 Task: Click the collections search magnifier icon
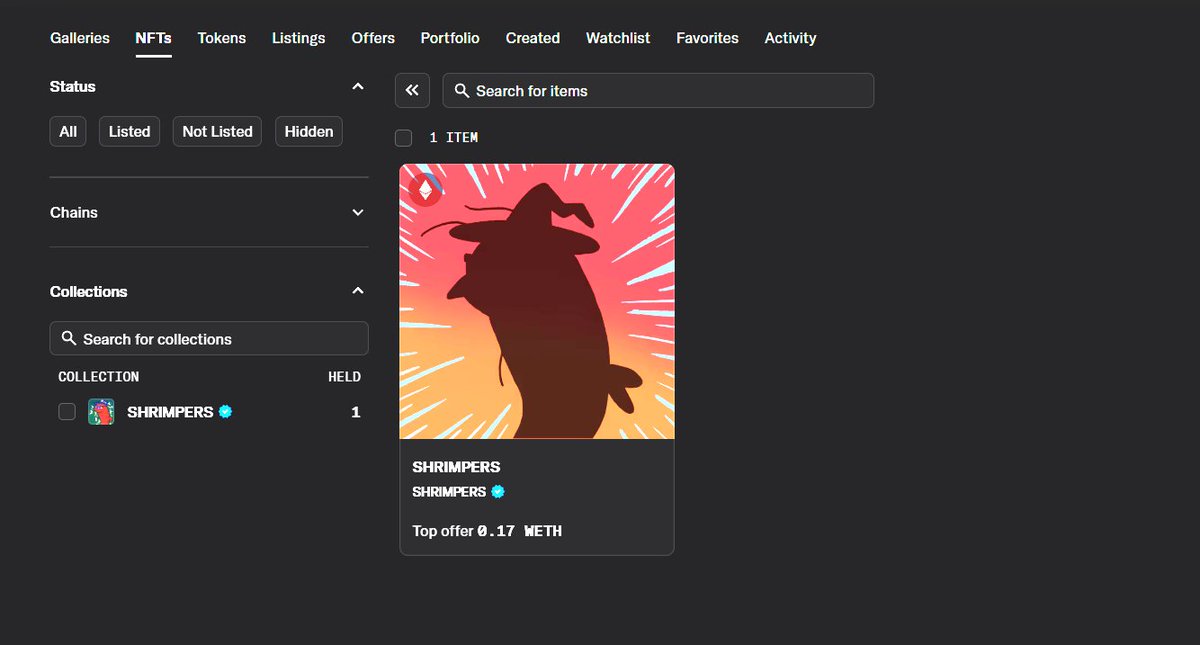click(x=69, y=338)
